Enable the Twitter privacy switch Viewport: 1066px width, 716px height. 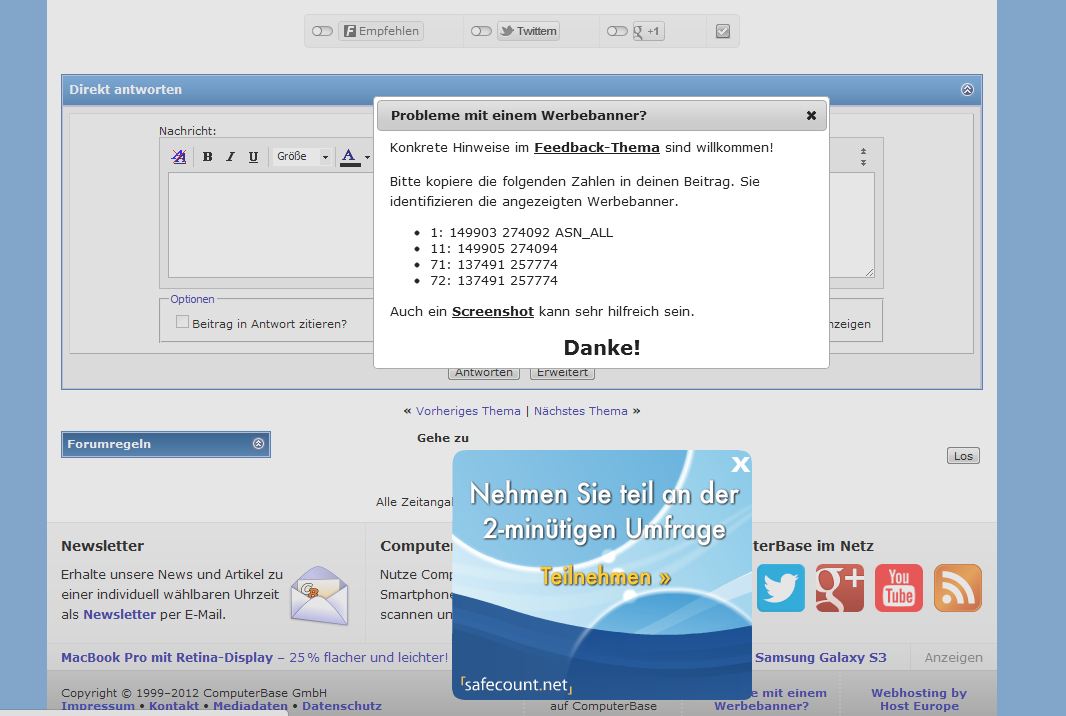481,31
